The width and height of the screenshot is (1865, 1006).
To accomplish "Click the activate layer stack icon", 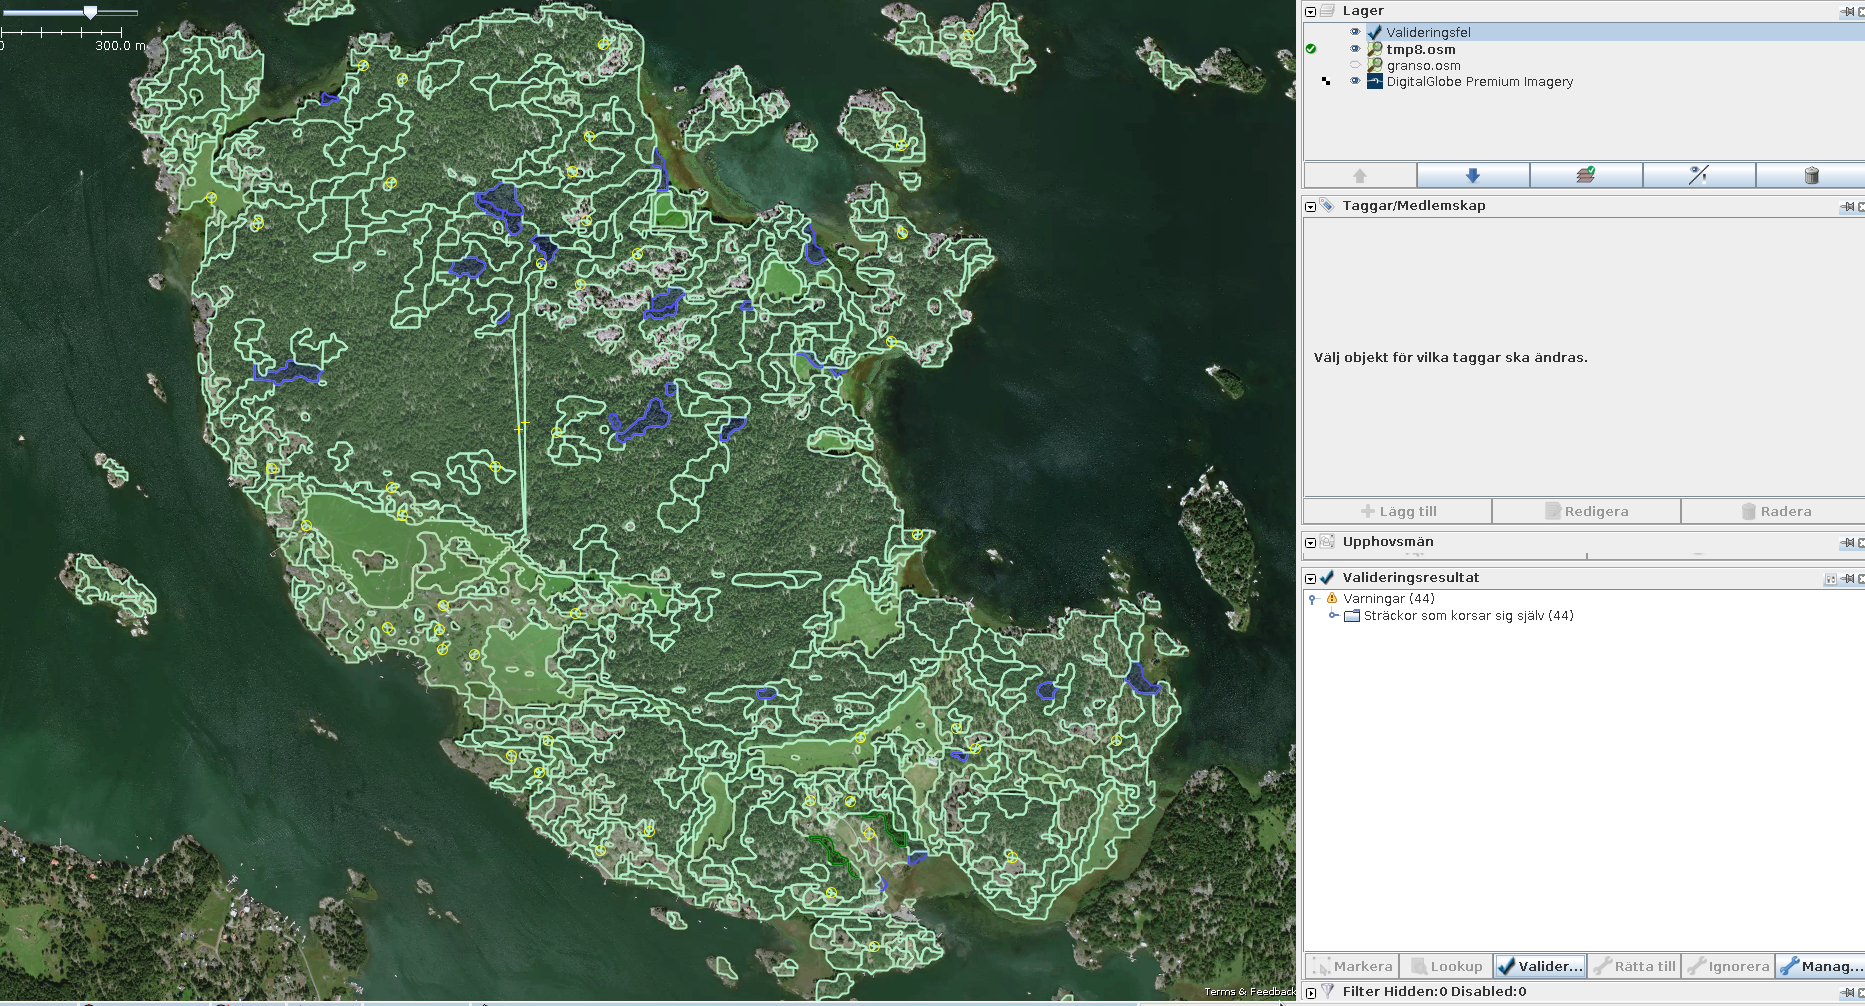I will (1585, 176).
